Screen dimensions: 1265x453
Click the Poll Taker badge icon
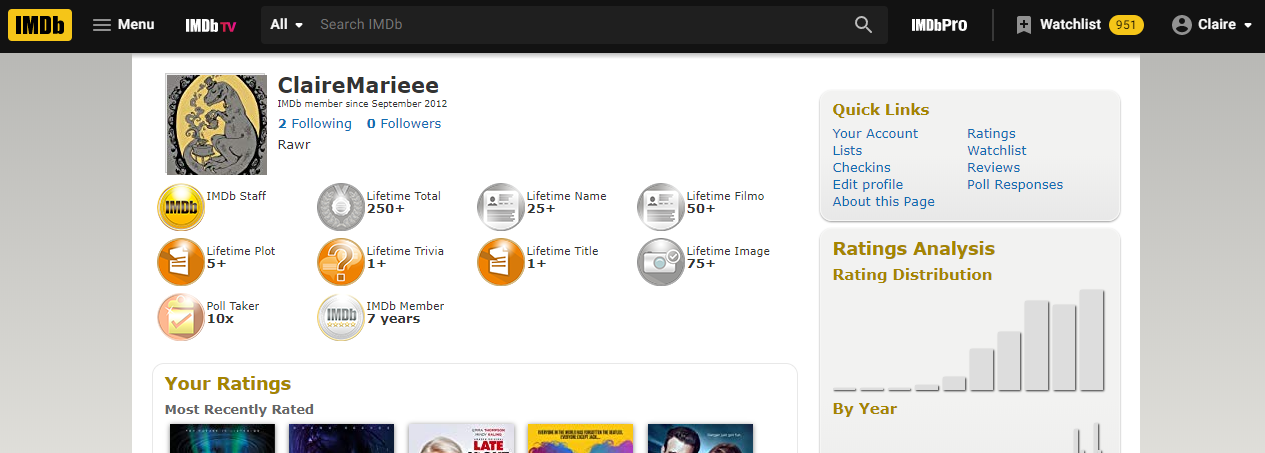click(181, 317)
